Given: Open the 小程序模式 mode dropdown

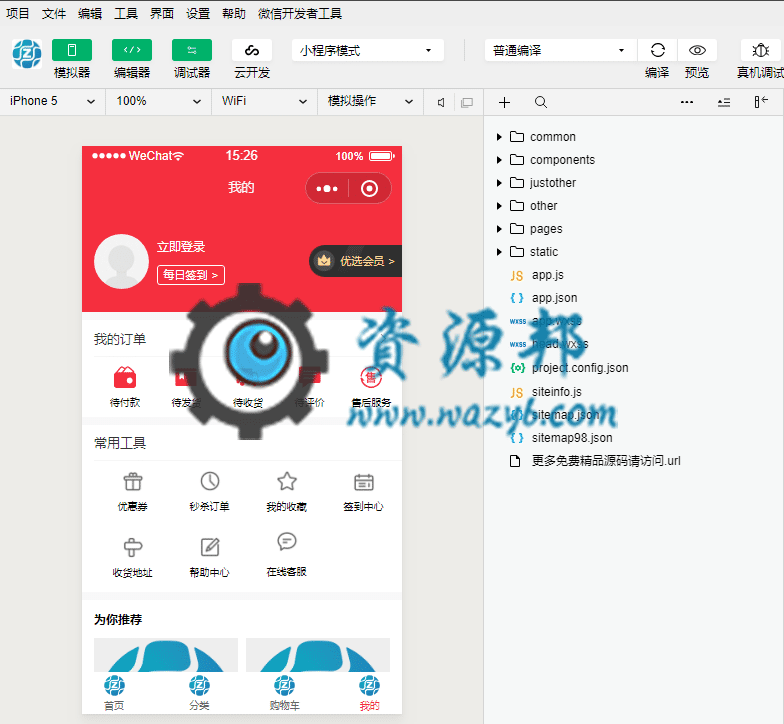Looking at the screenshot, I should click(368, 50).
